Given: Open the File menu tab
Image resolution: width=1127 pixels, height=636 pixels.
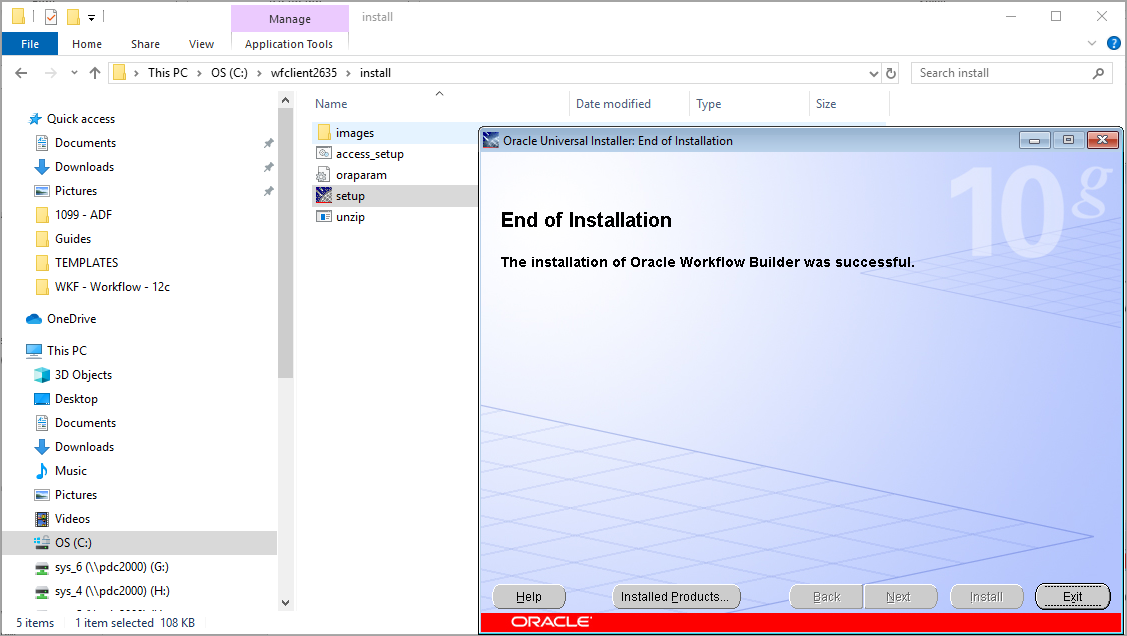Looking at the screenshot, I should click(30, 44).
